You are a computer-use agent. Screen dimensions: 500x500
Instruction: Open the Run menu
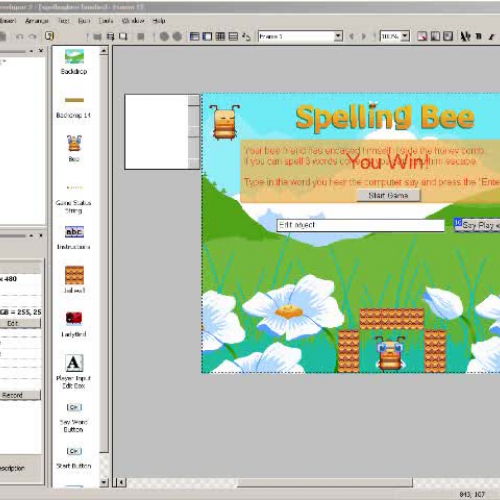point(84,21)
